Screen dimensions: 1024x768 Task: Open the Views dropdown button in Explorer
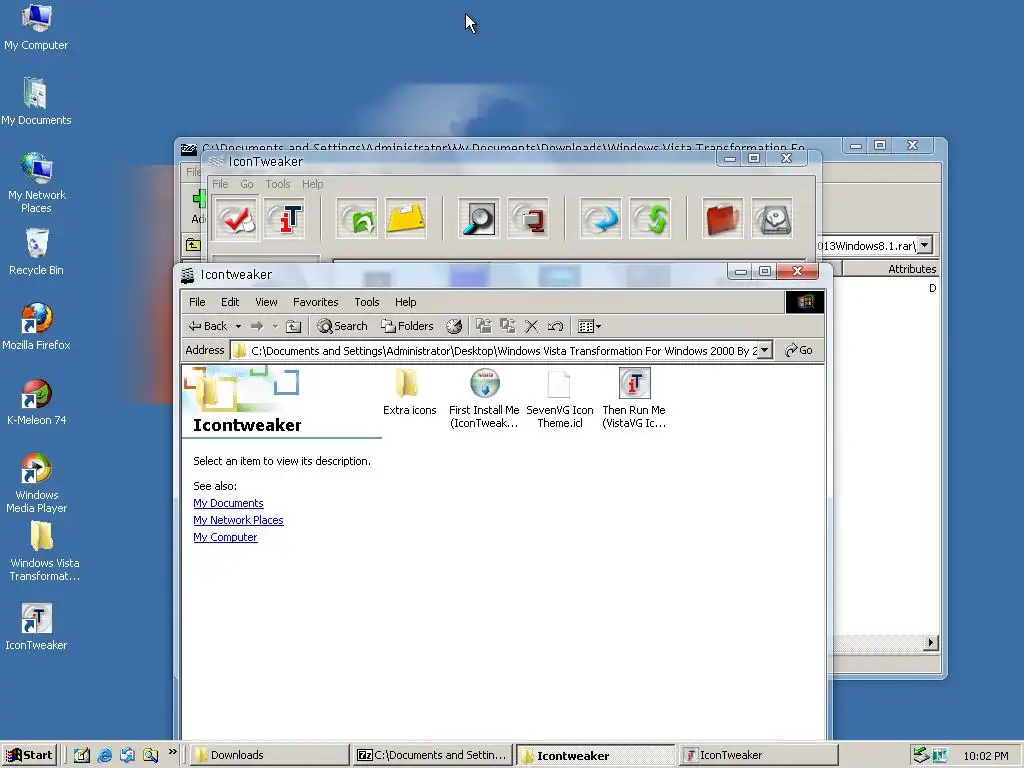pos(590,326)
